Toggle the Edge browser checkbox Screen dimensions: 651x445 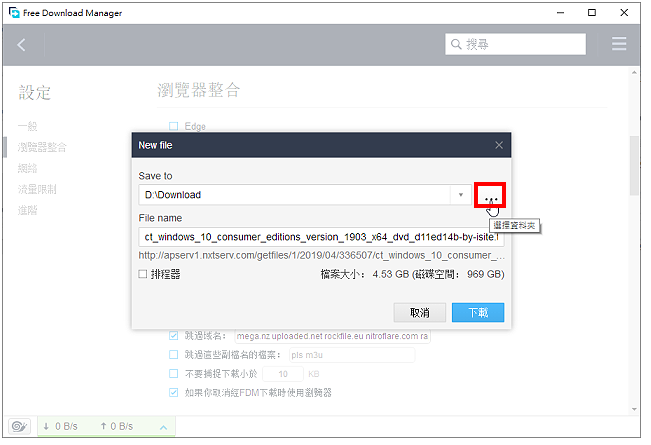pyautogui.click(x=174, y=126)
